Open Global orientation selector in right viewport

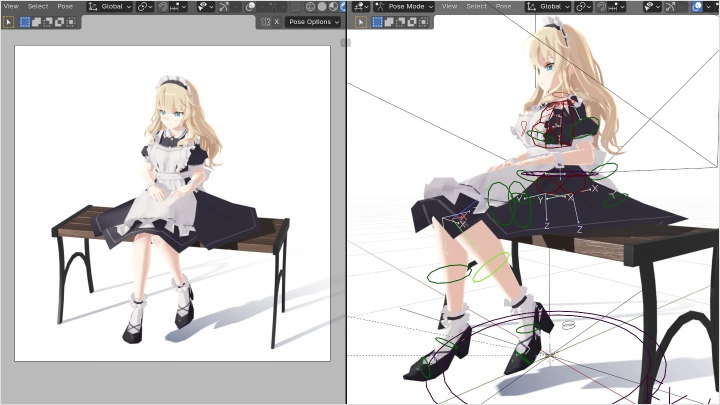coord(549,6)
